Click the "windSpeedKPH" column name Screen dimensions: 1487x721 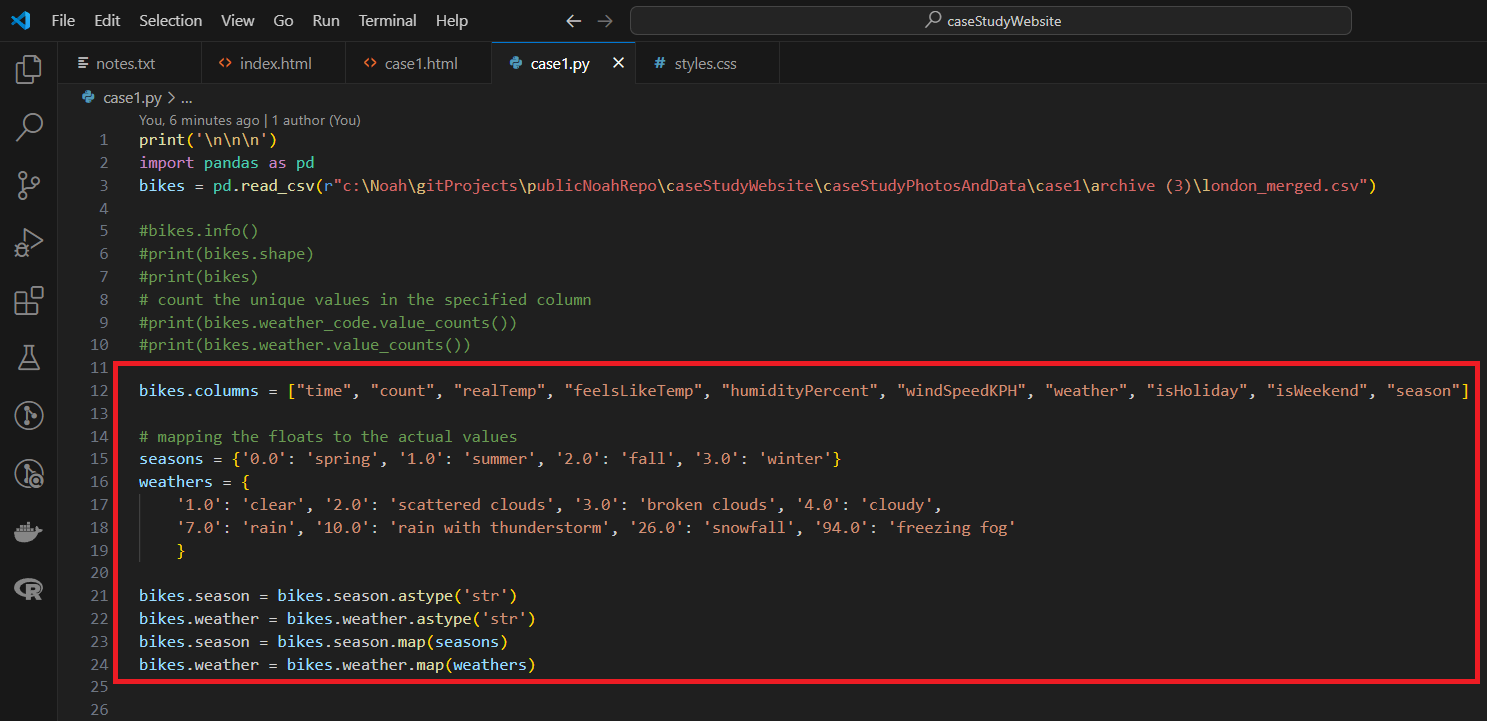pyautogui.click(x=962, y=391)
